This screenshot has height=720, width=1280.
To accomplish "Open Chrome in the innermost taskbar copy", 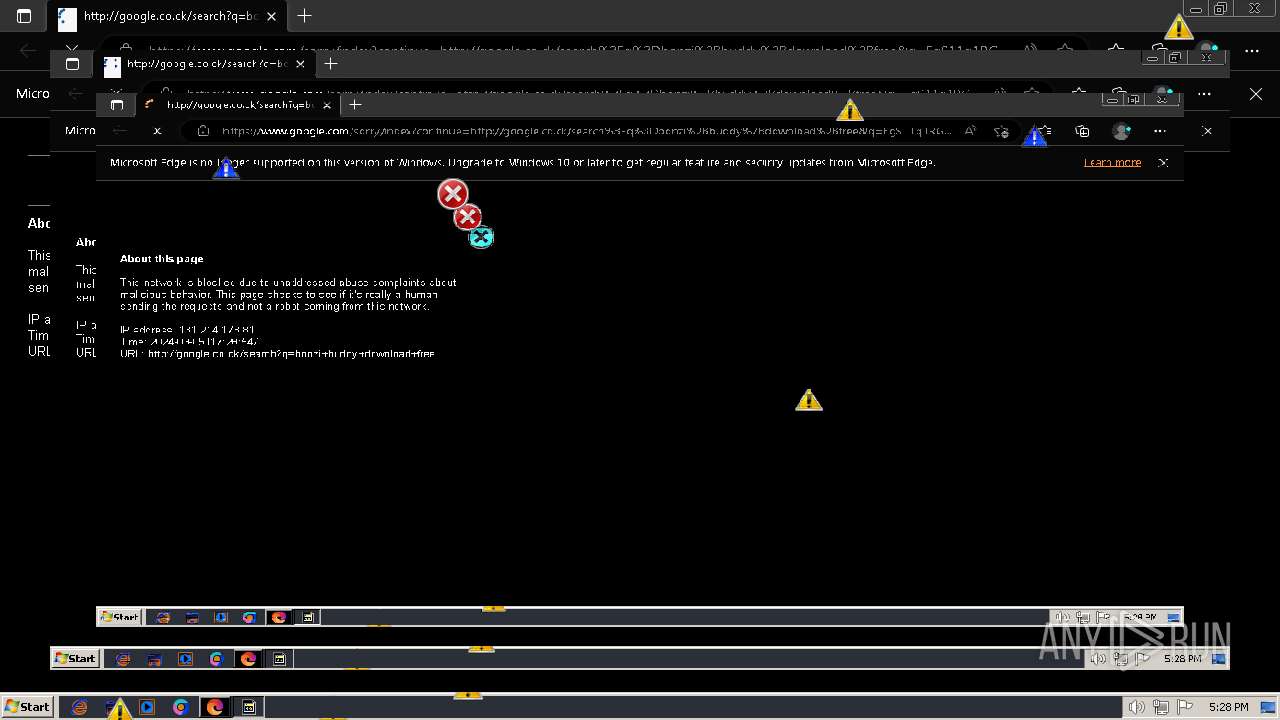I will coord(249,617).
